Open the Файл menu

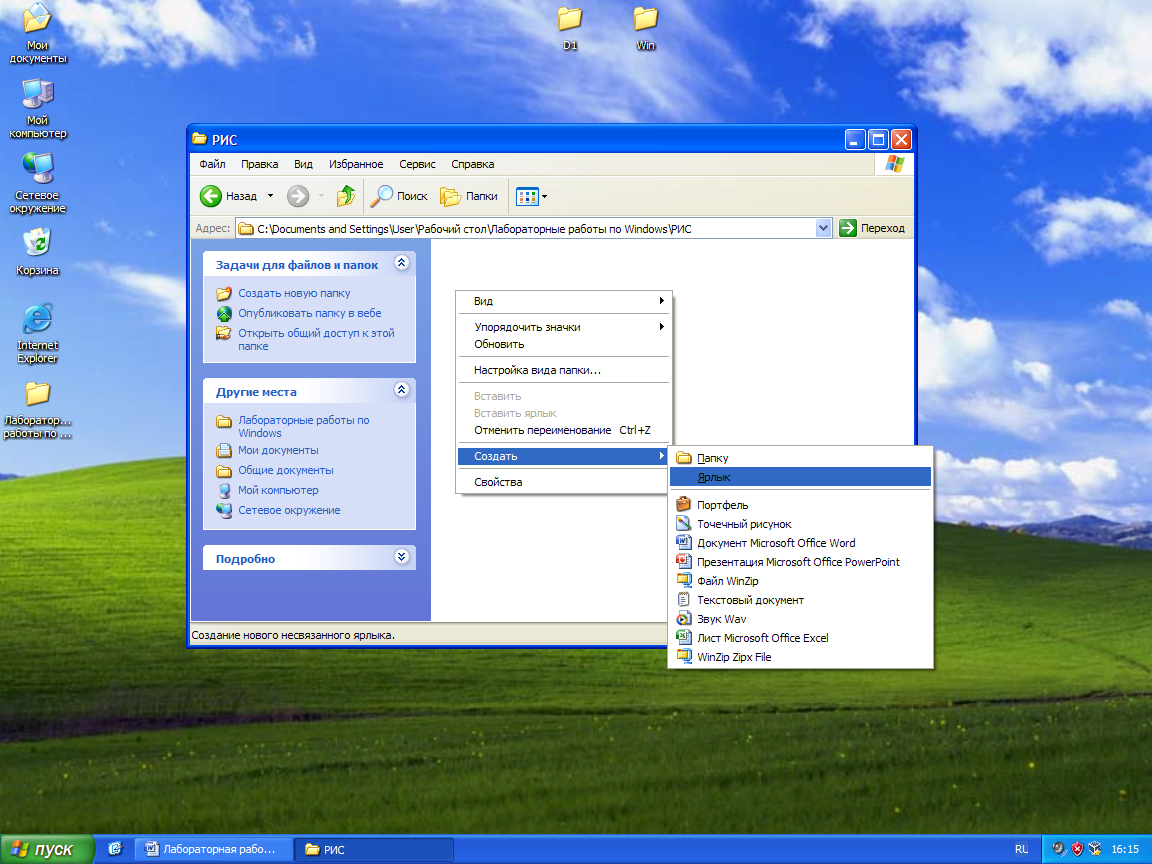click(x=212, y=164)
